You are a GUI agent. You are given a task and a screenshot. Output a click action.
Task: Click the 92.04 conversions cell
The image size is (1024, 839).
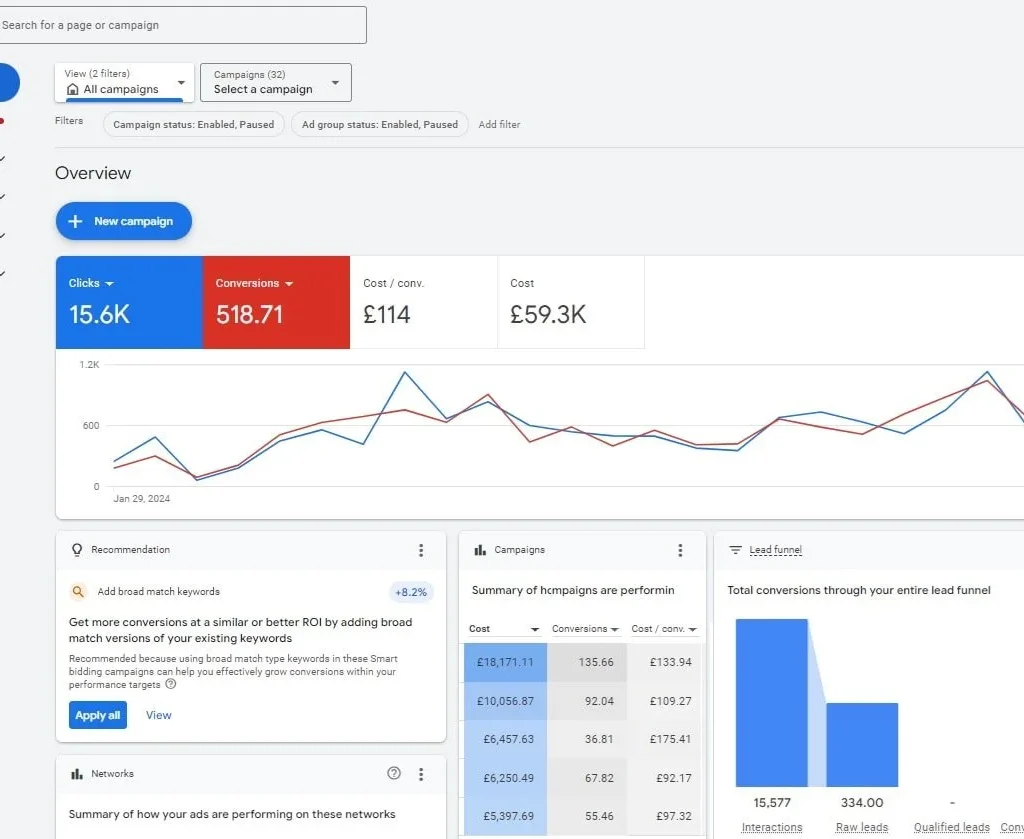click(587, 701)
